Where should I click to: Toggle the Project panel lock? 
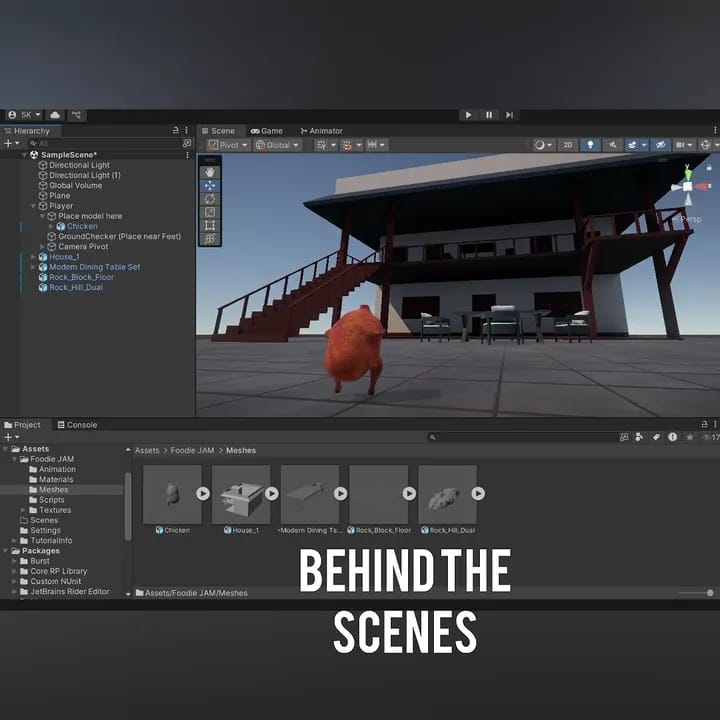tap(705, 424)
